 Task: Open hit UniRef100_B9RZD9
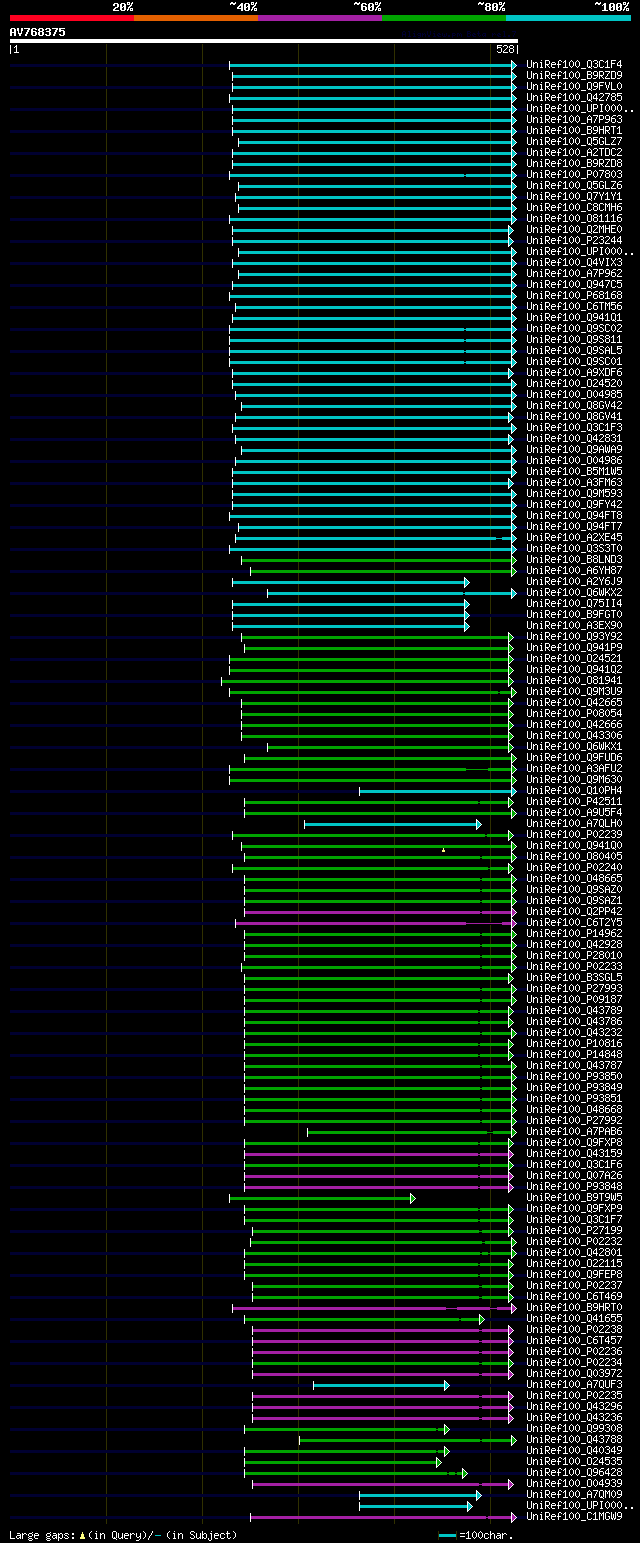tap(574, 75)
